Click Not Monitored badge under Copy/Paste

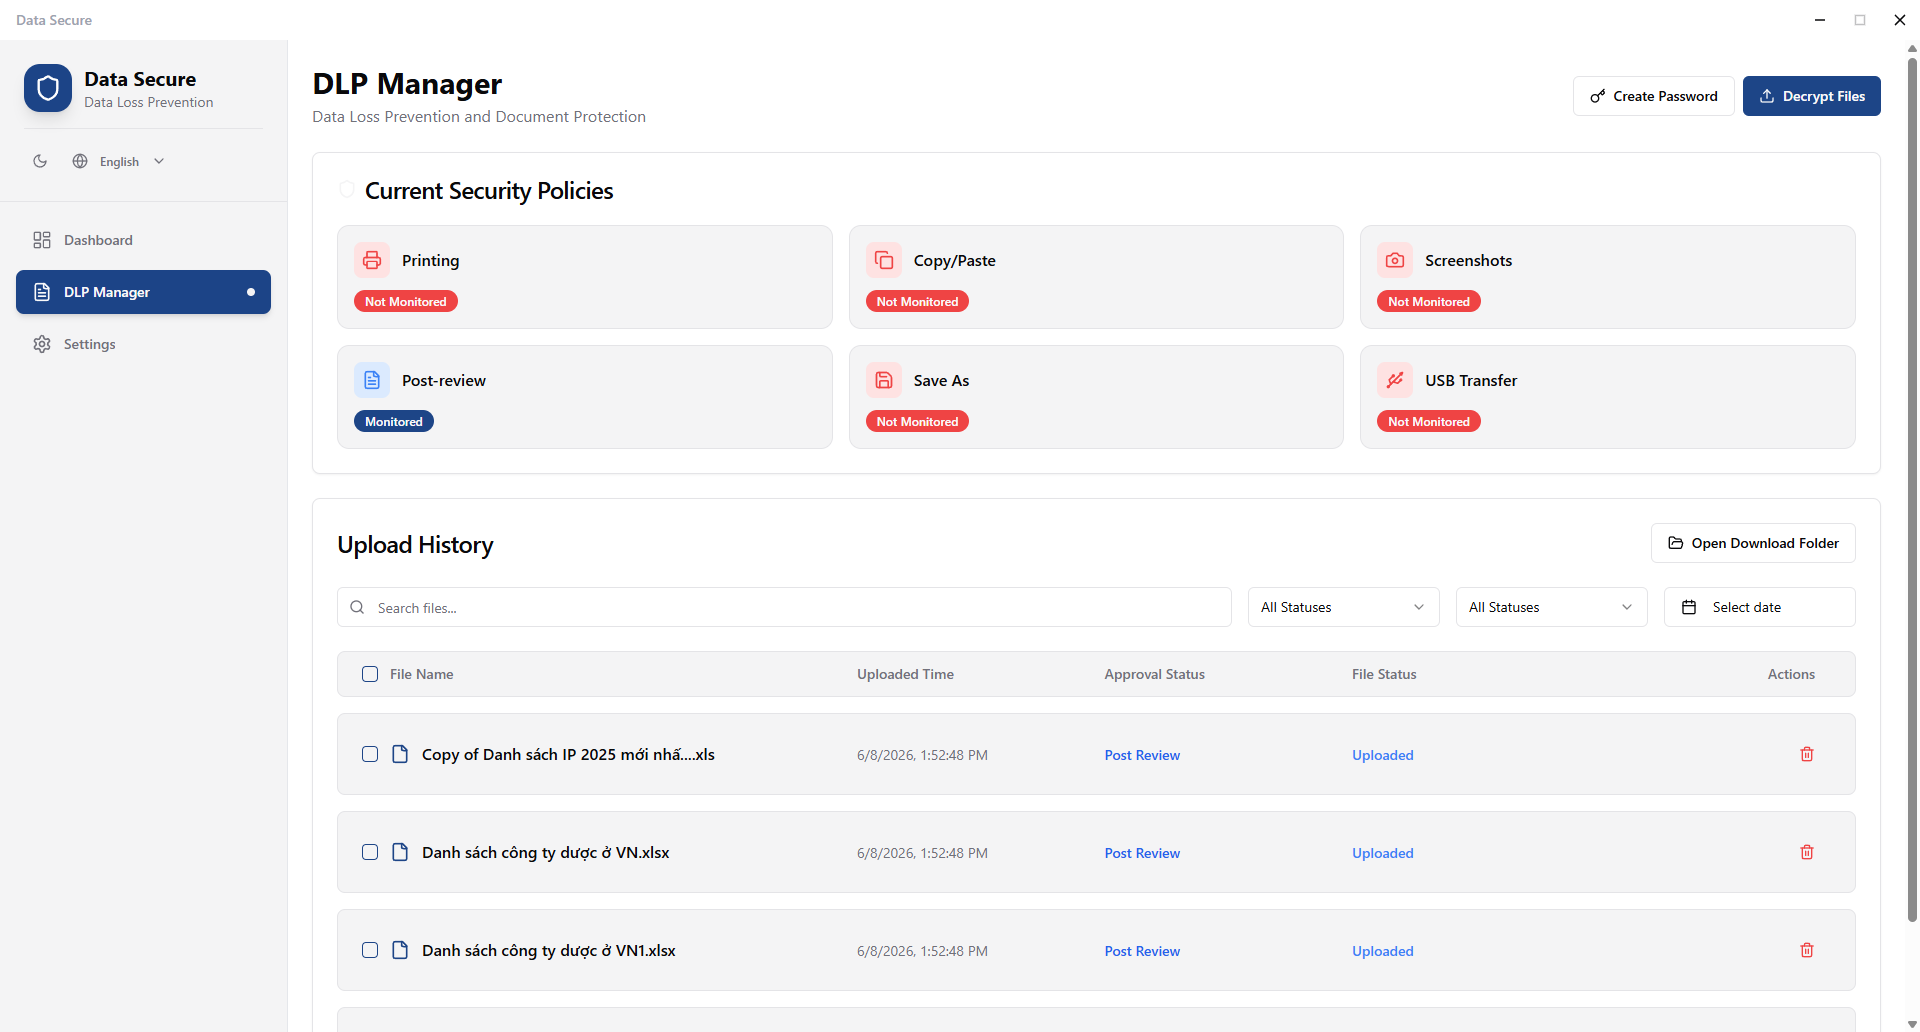(x=917, y=301)
